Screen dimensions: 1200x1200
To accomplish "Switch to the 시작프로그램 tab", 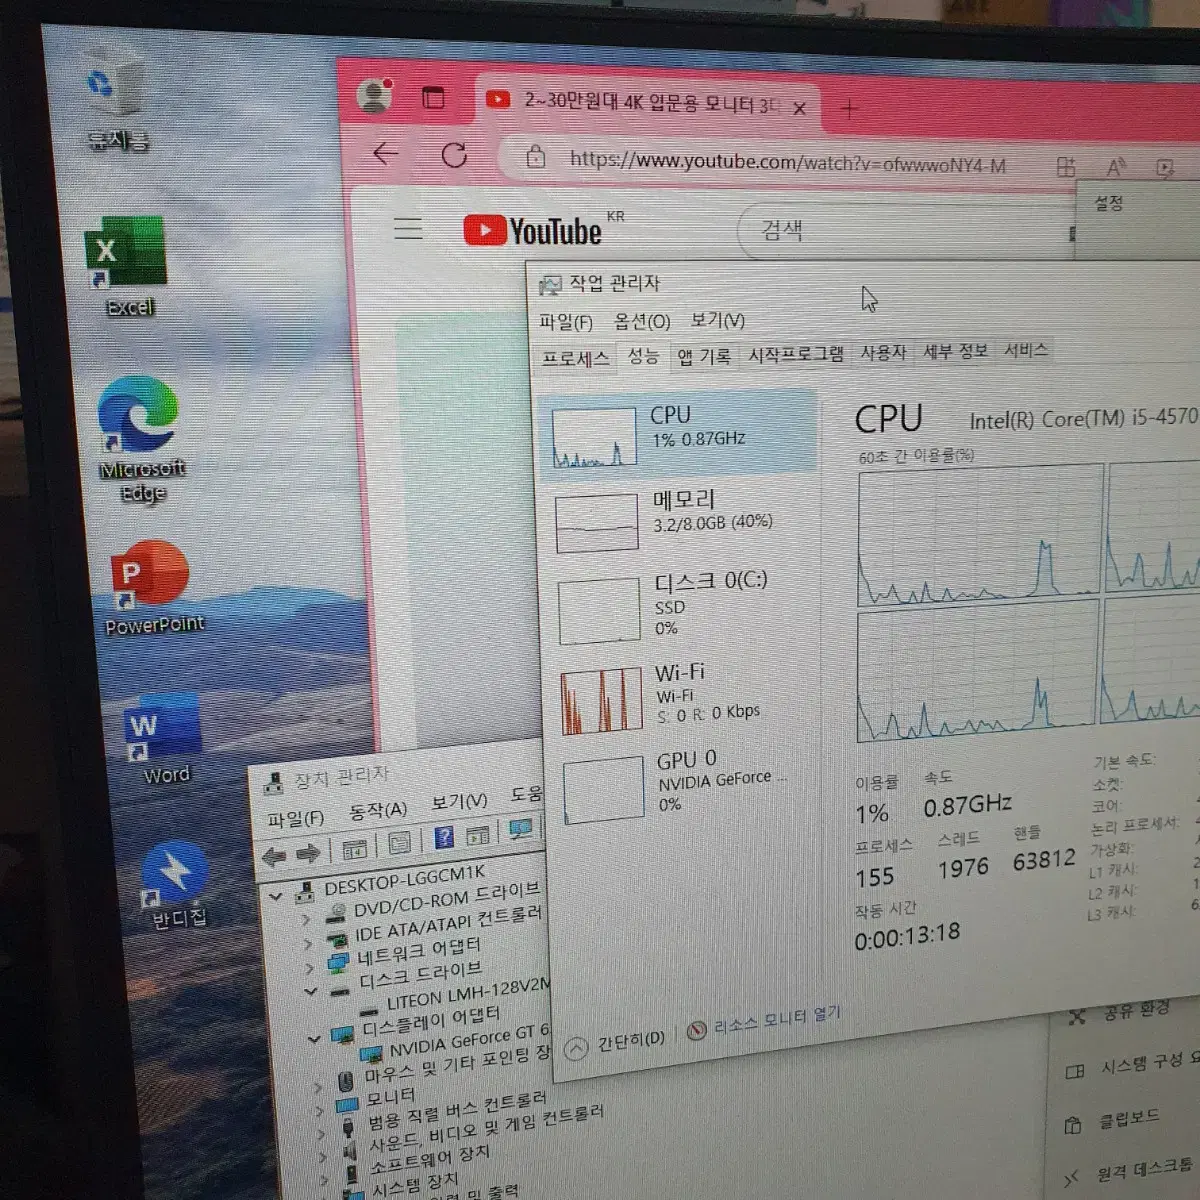I will pos(796,354).
